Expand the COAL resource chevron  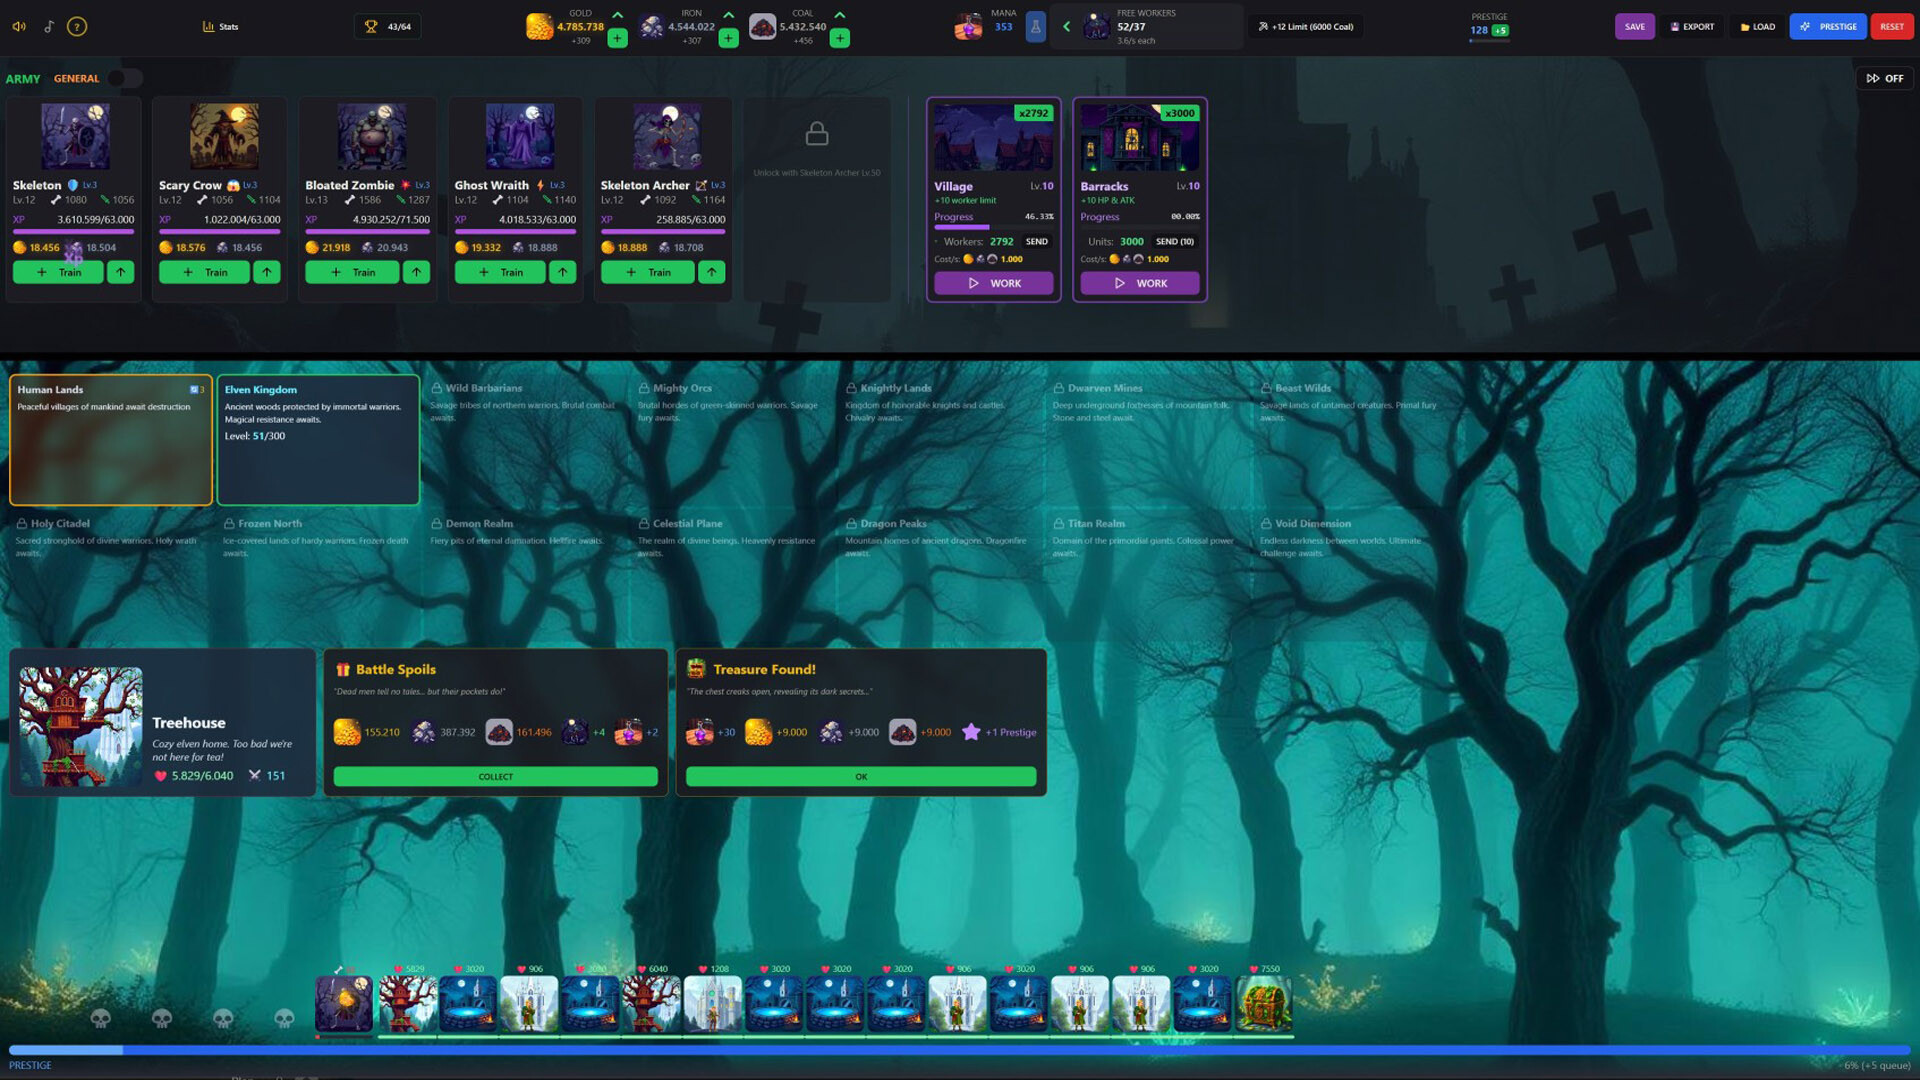tap(839, 15)
